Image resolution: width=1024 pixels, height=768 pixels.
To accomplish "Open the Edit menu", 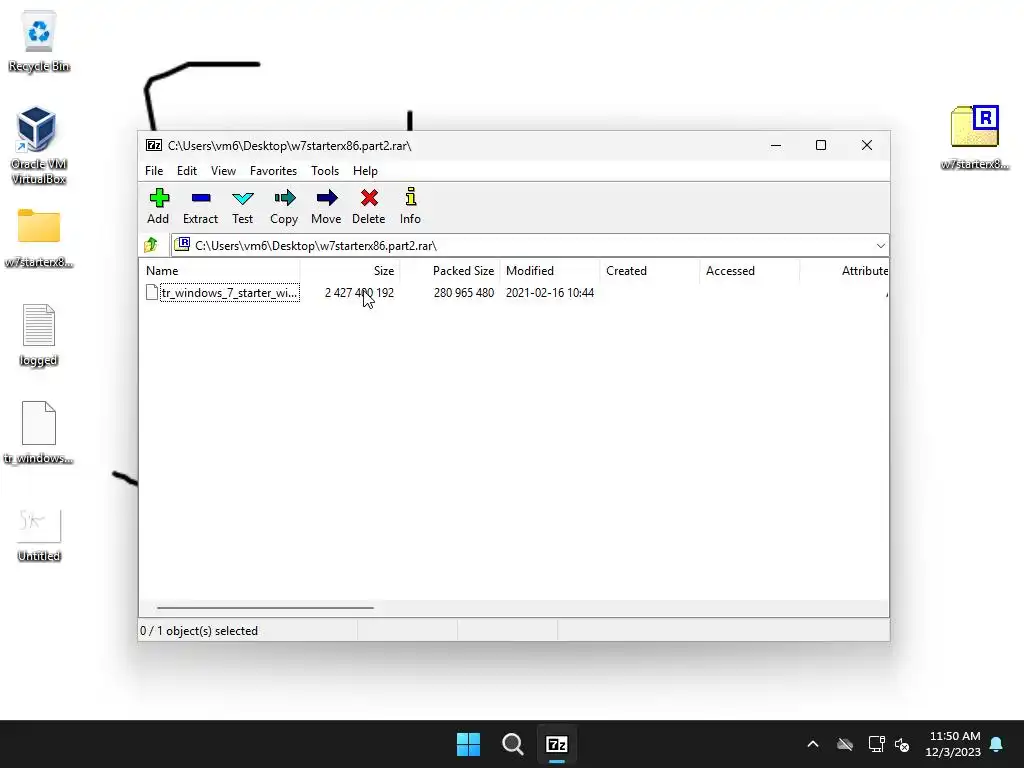I will [x=187, y=170].
